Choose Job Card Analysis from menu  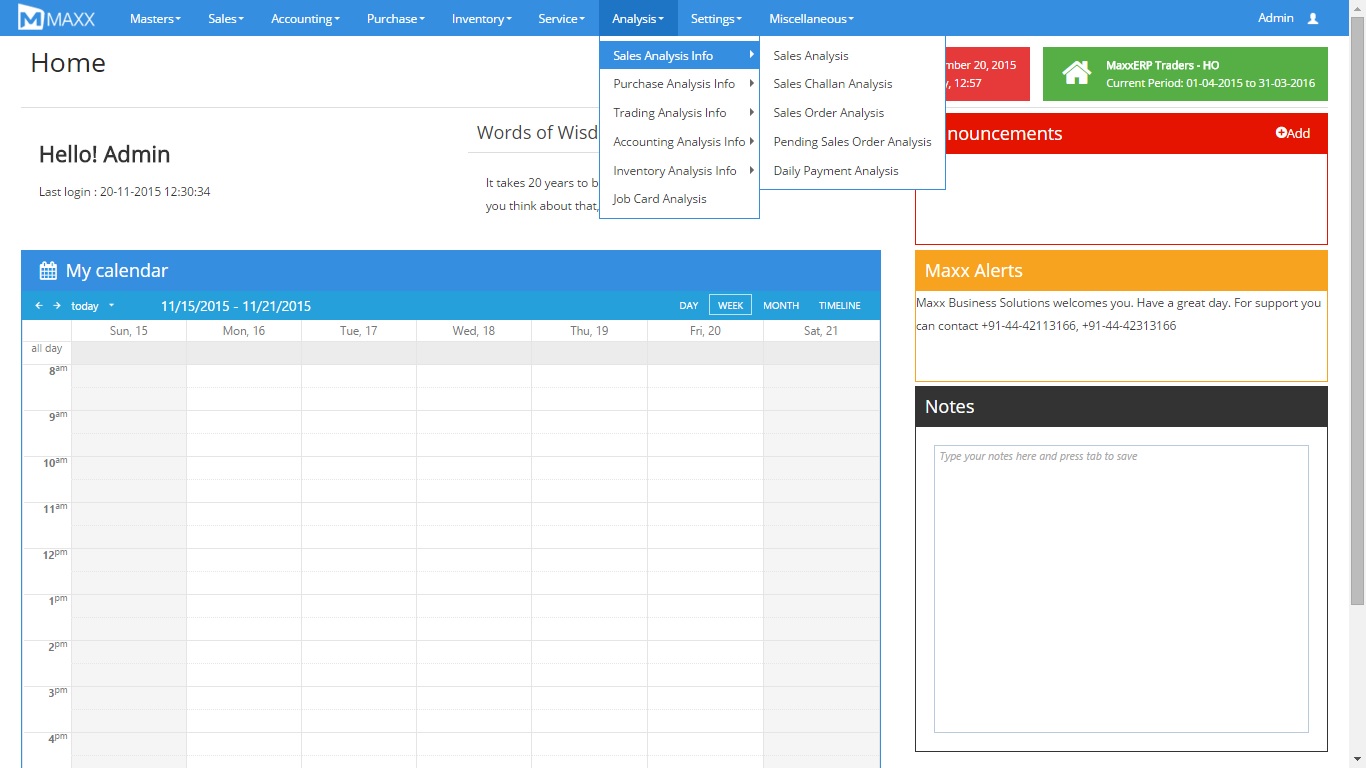click(659, 199)
